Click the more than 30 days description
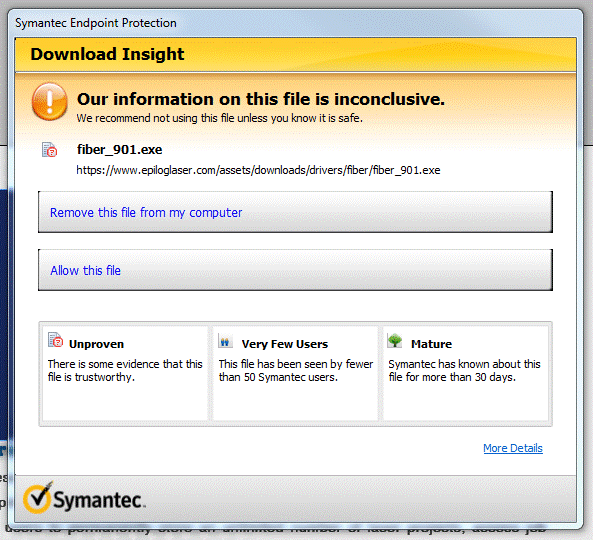This screenshot has width=593, height=540. 464,371
